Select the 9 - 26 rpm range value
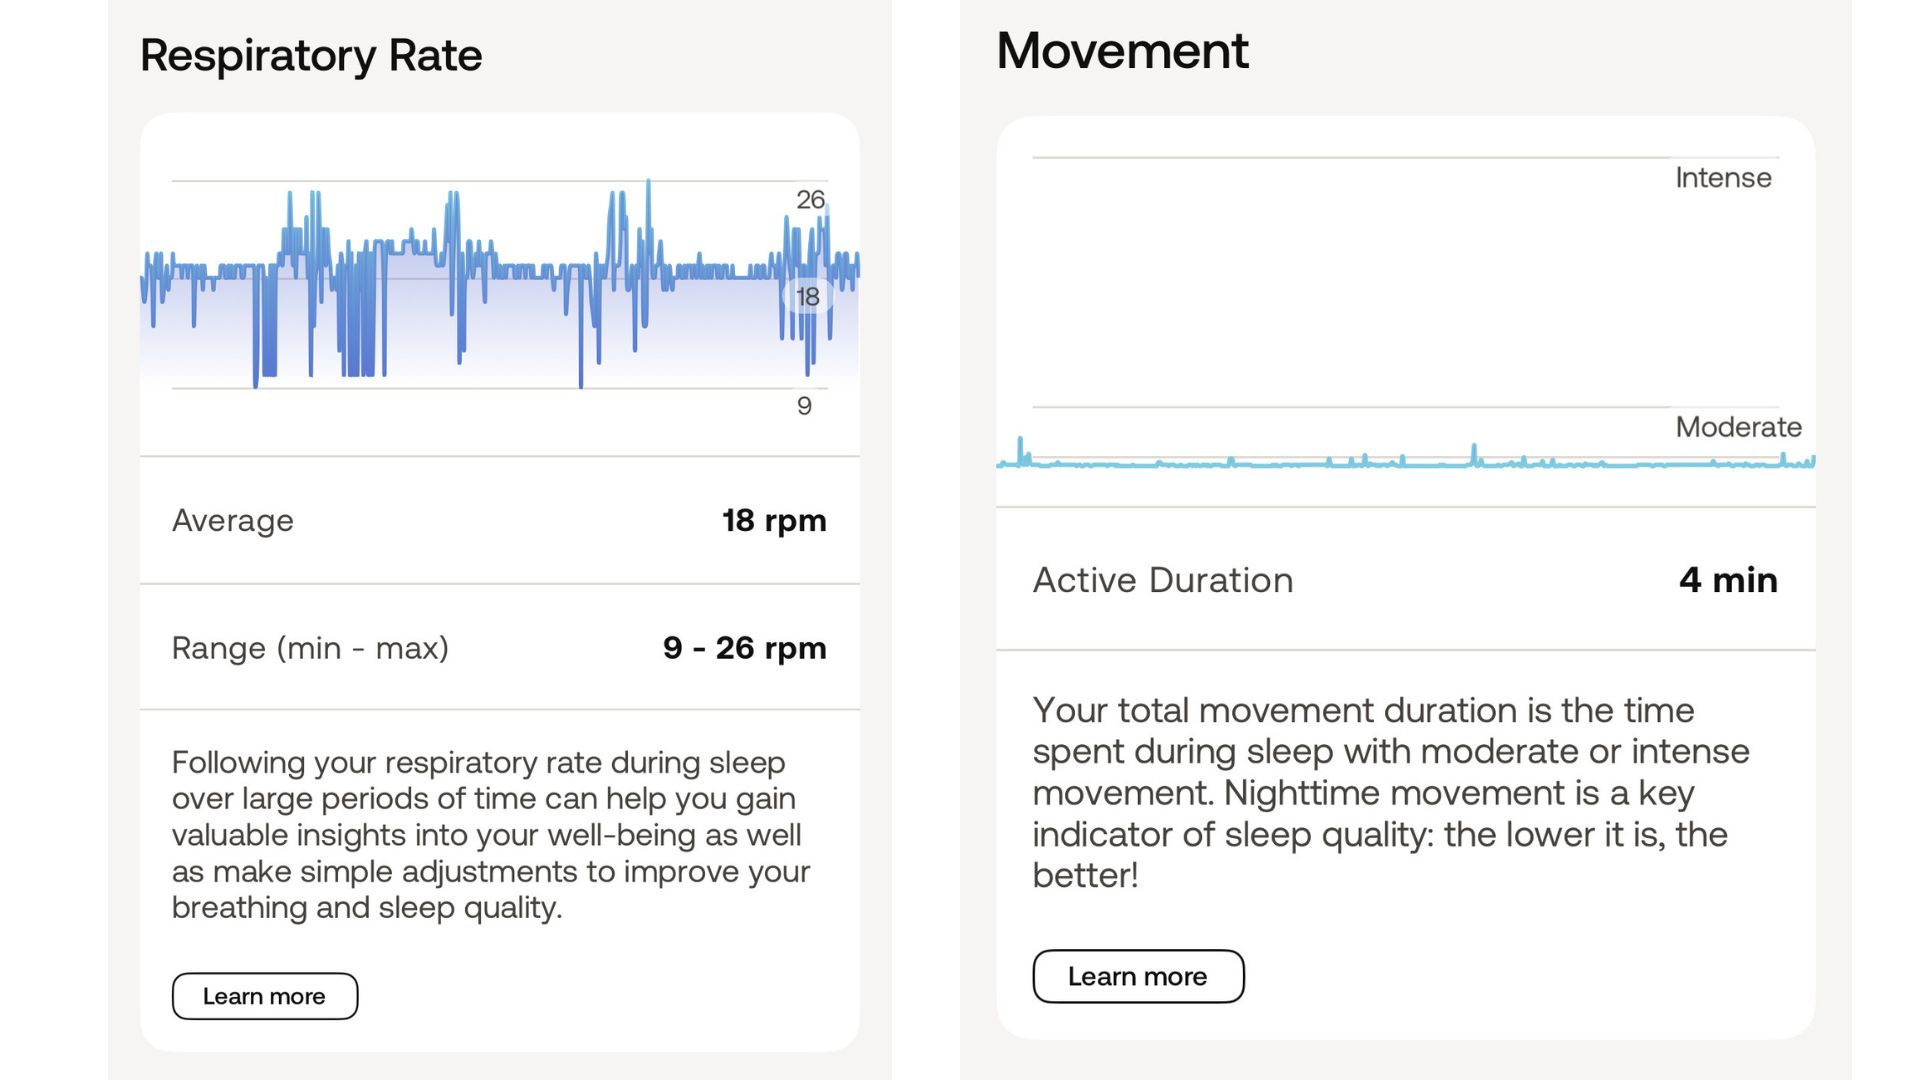 pos(744,648)
